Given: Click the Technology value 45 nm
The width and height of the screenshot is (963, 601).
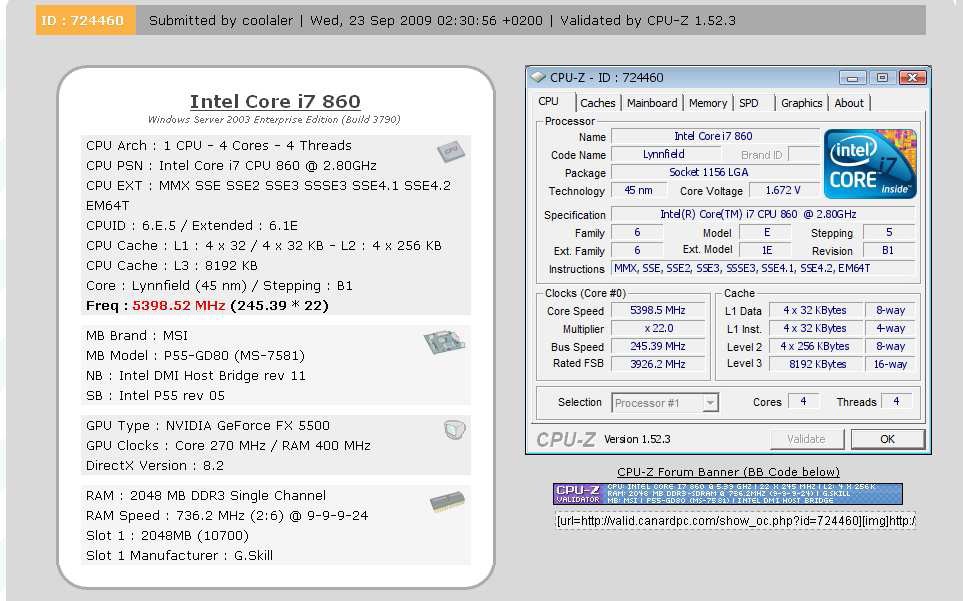Looking at the screenshot, I should tap(639, 190).
